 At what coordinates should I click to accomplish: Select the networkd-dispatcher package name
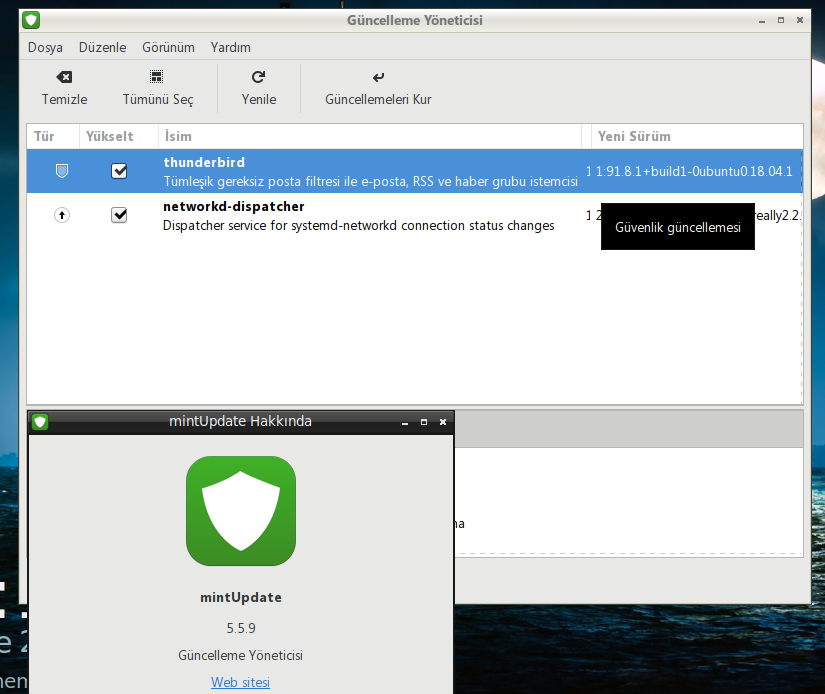[x=234, y=207]
